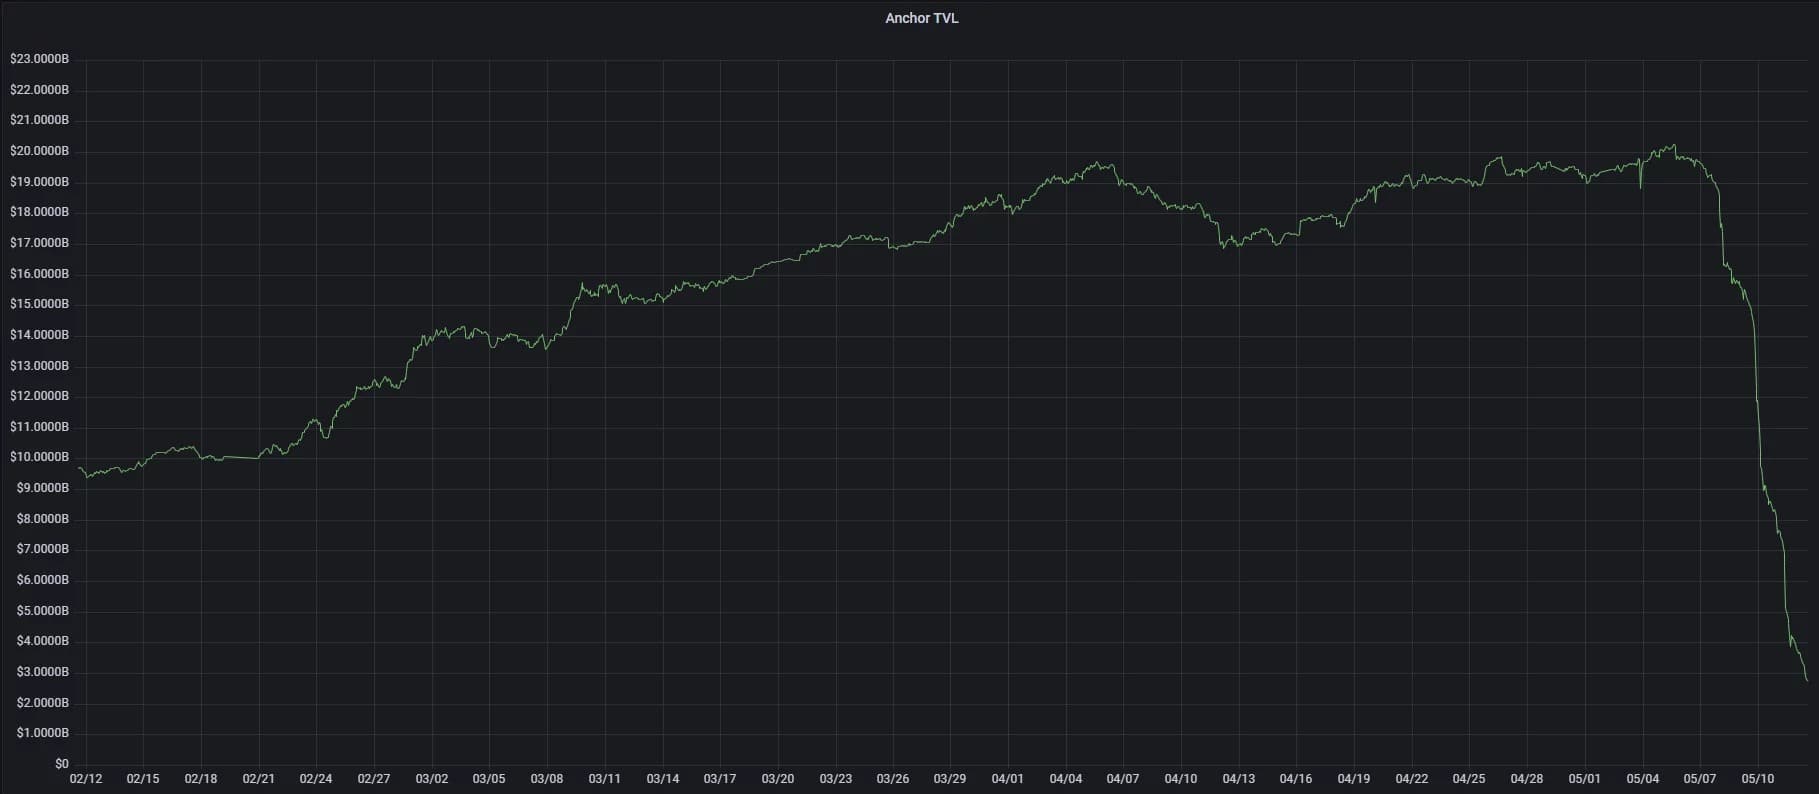Screen dimensions: 1819x794
Task: Select the $4.0000B y-axis label
Action: pyautogui.click(x=42, y=641)
